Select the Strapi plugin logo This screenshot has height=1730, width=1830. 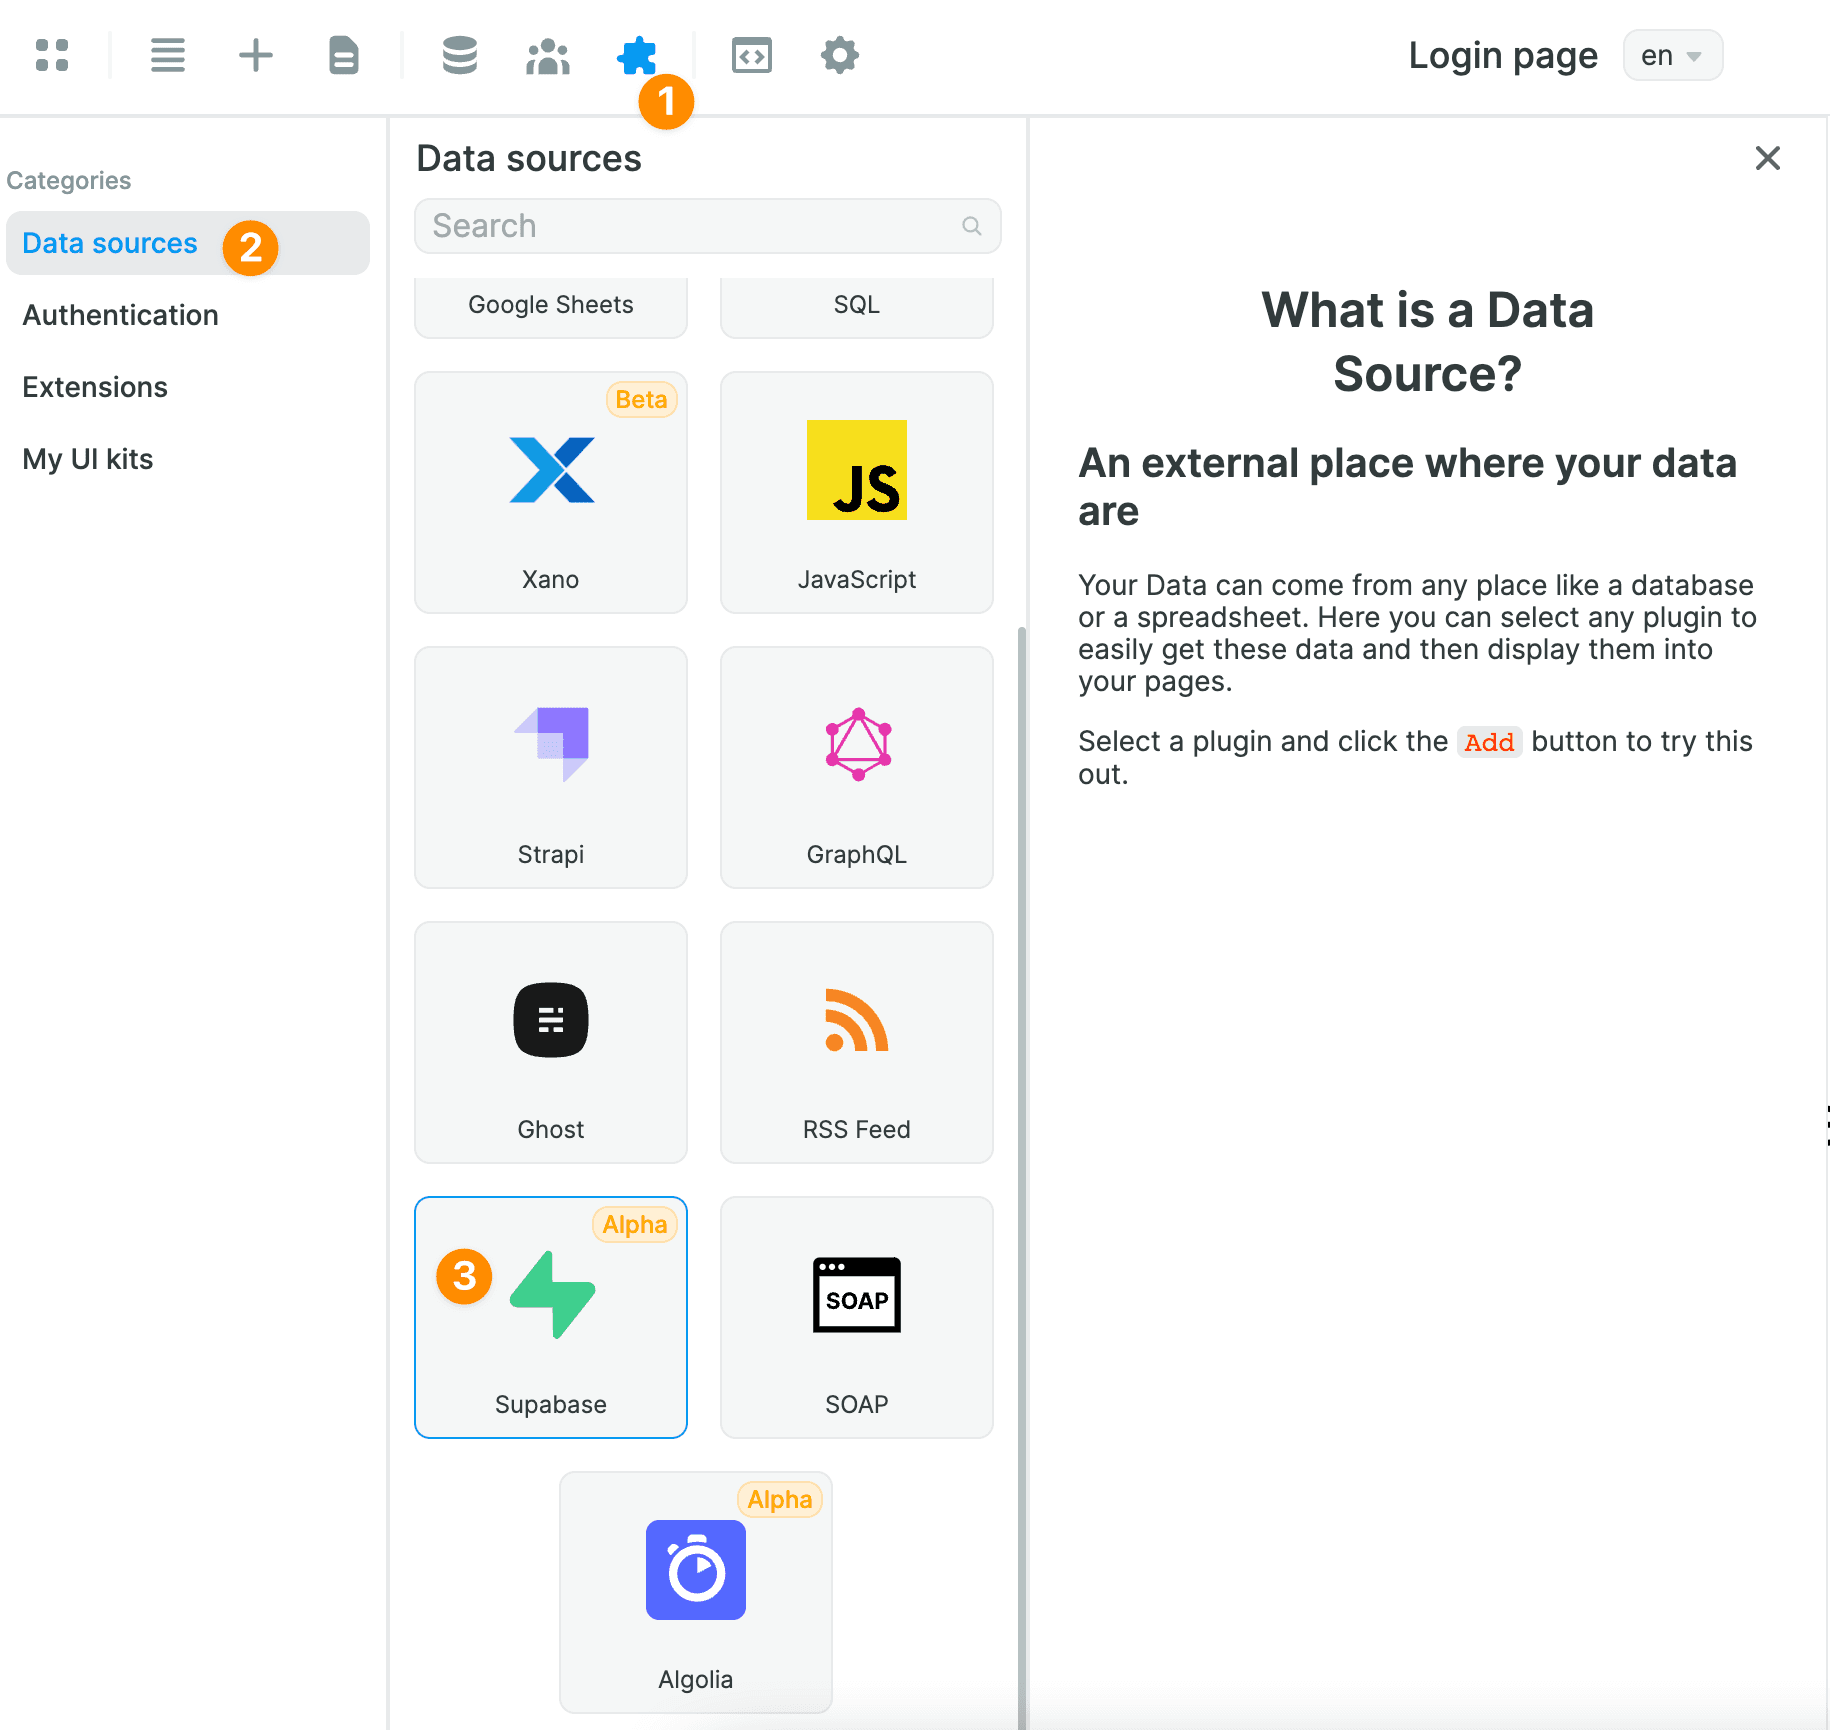[x=552, y=744]
